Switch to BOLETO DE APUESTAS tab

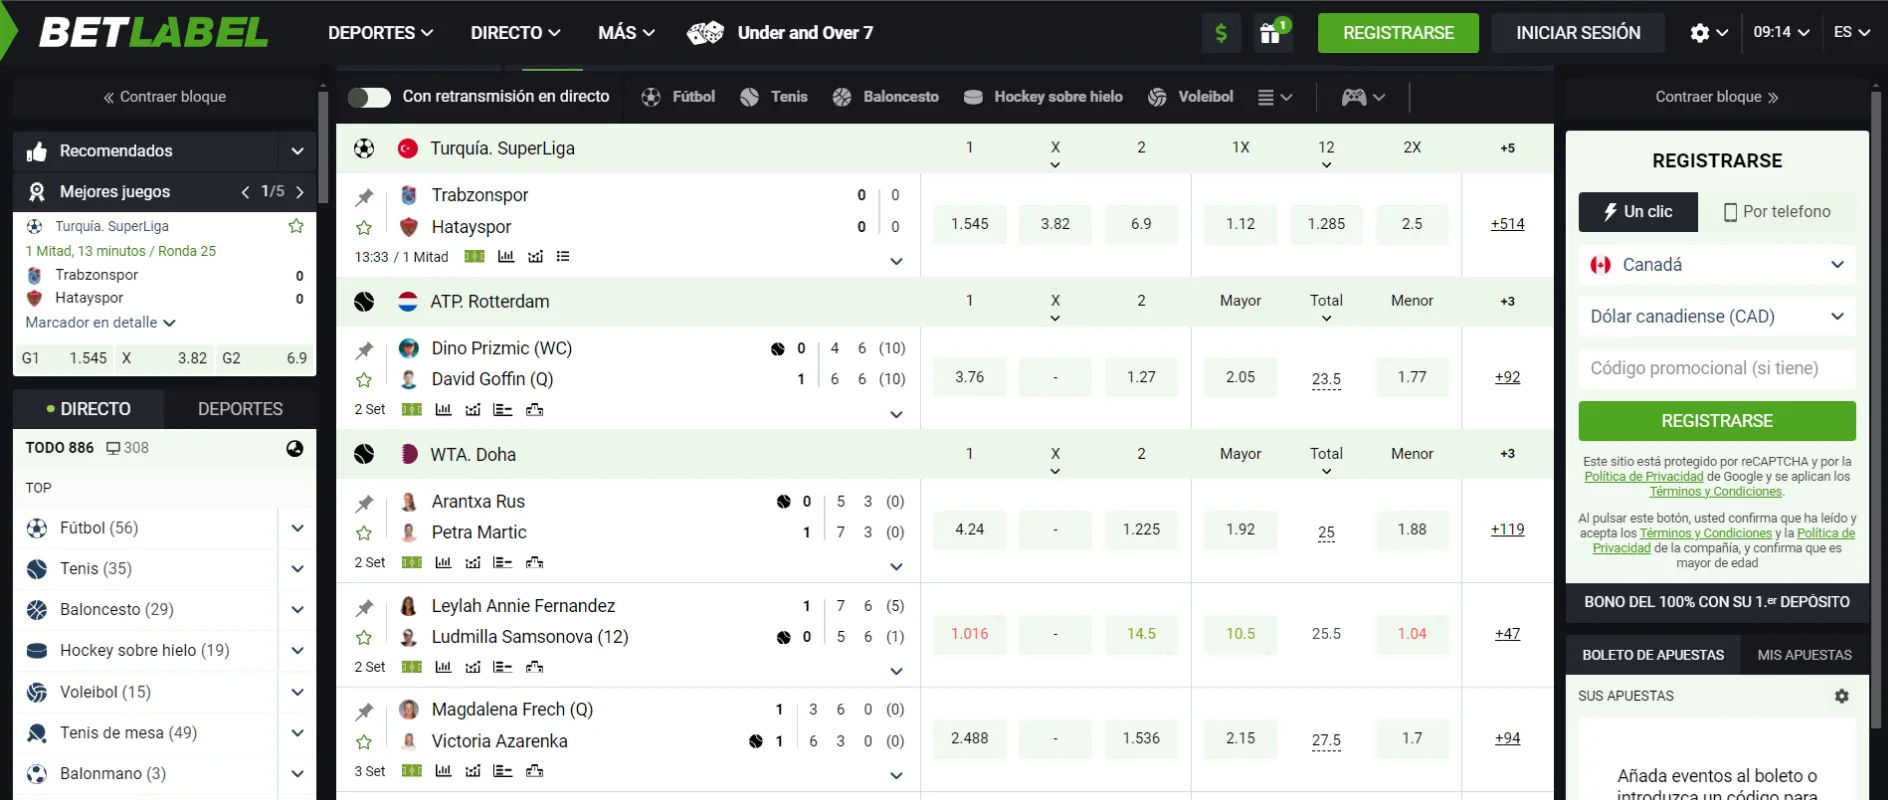pyautogui.click(x=1653, y=655)
